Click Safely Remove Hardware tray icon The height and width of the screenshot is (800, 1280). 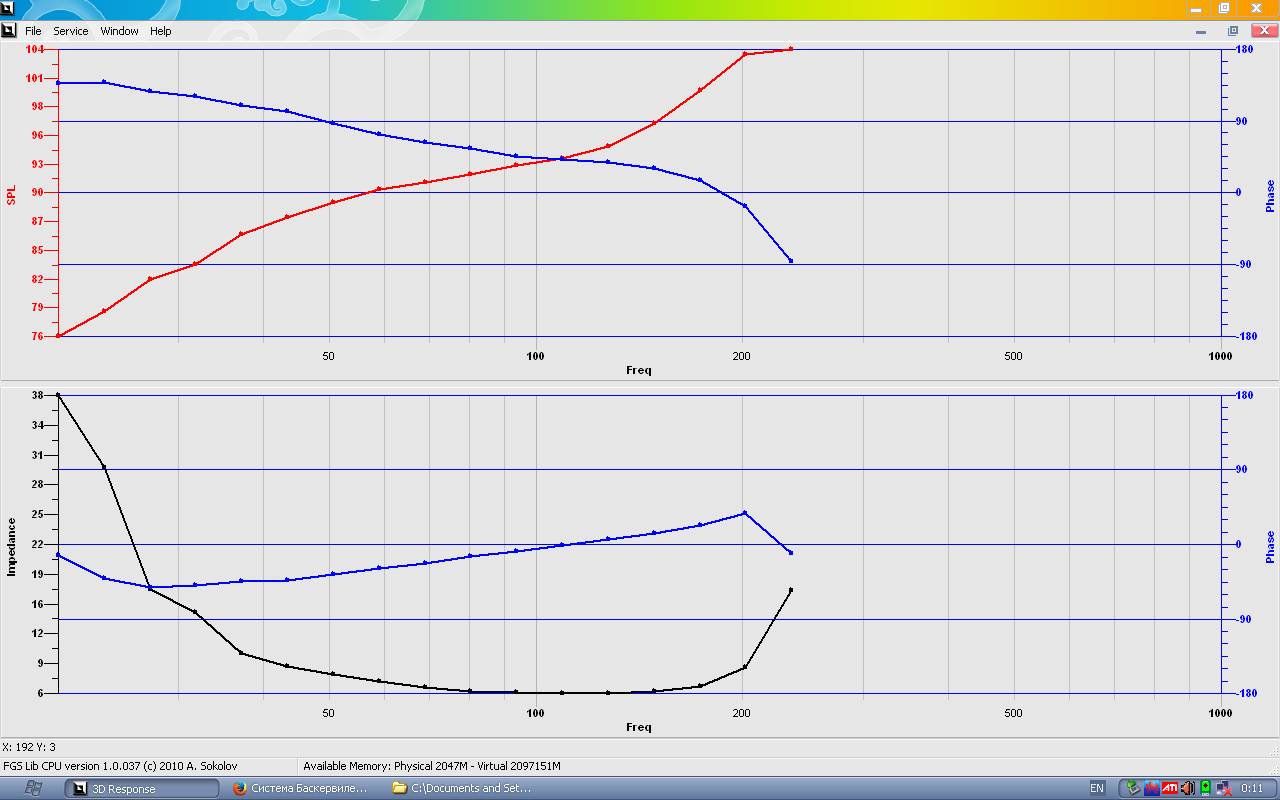pos(1132,788)
